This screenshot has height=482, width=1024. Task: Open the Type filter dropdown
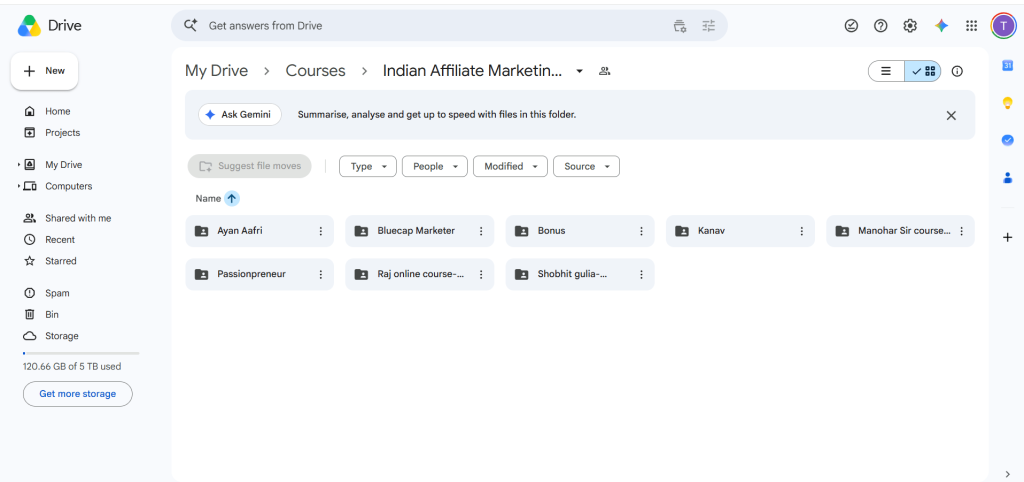(x=368, y=167)
